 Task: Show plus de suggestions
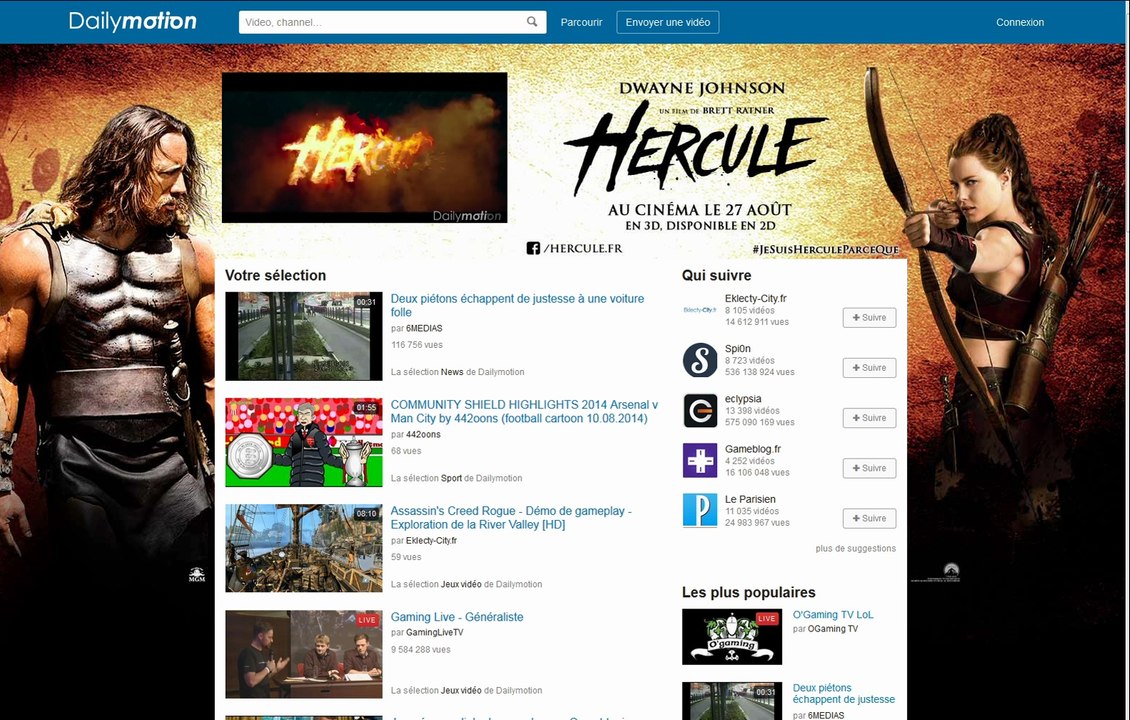pyautogui.click(x=855, y=548)
